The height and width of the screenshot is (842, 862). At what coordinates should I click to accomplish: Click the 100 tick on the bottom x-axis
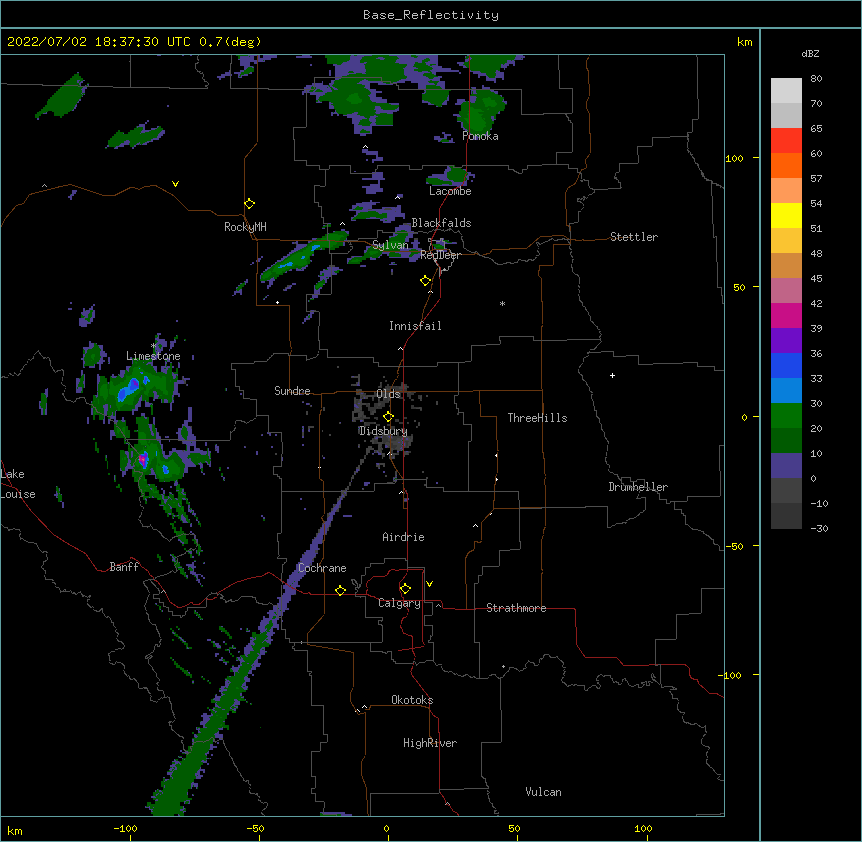click(643, 828)
